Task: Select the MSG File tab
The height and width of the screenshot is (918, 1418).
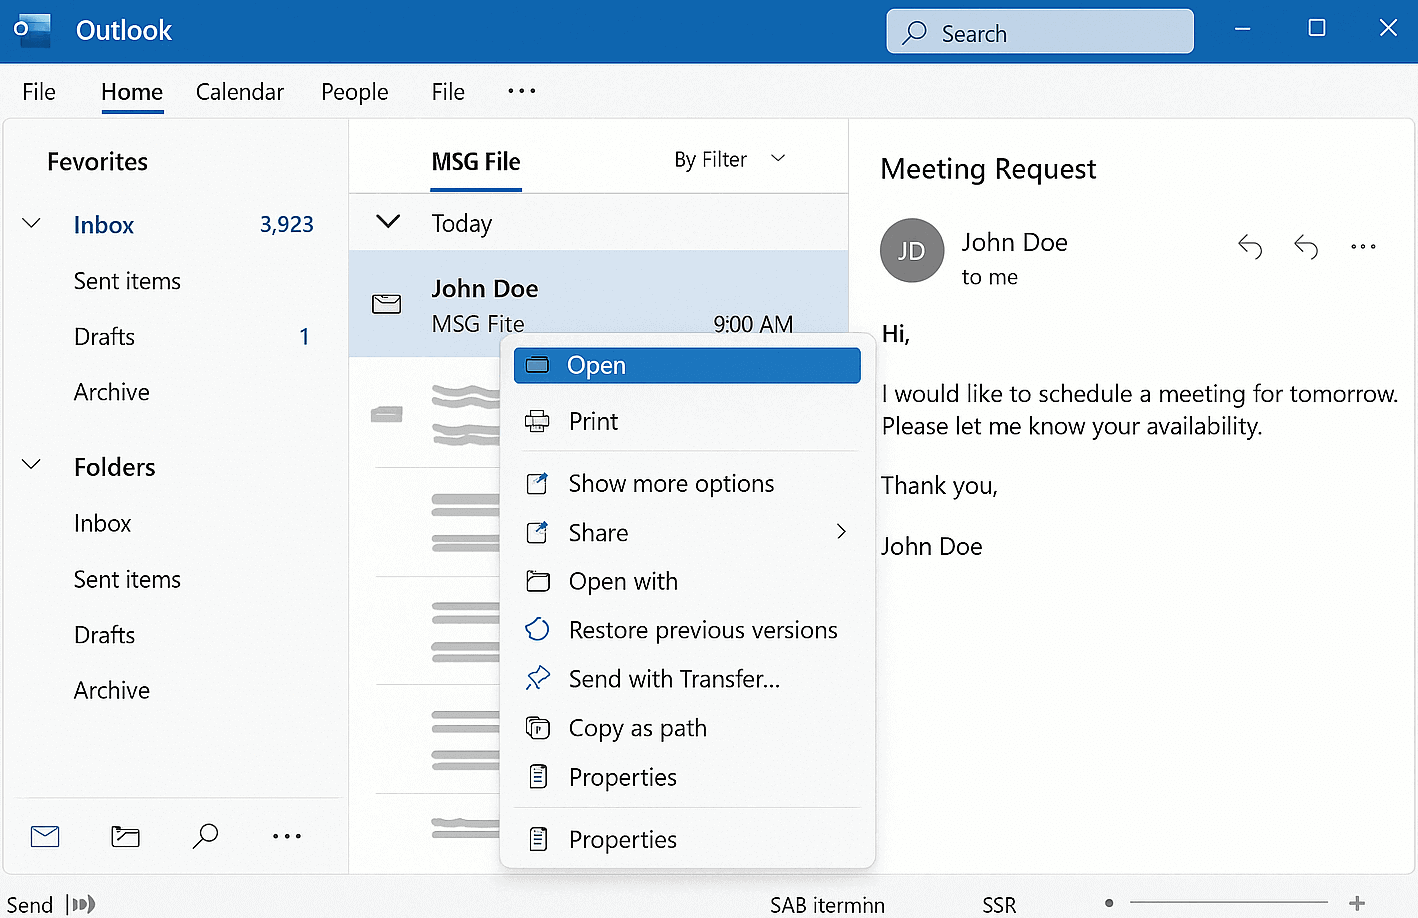Action: coord(476,162)
